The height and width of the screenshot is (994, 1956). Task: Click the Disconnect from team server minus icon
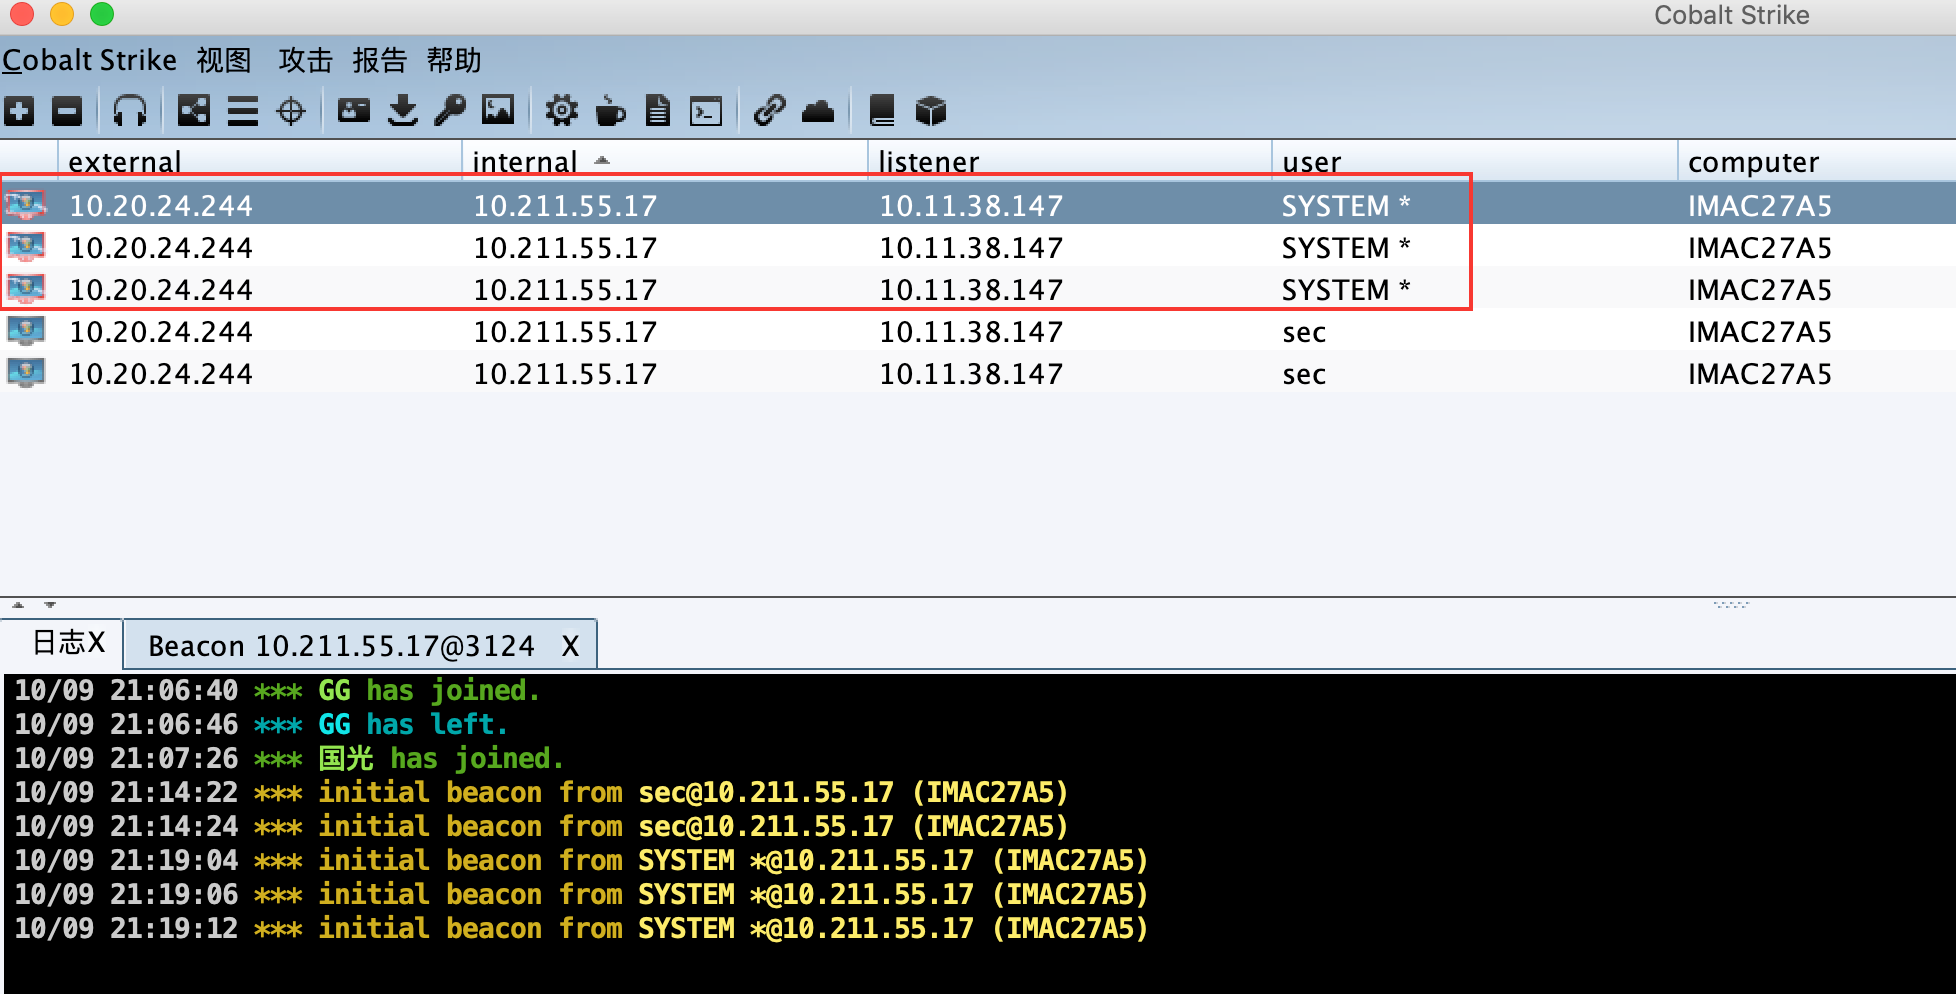[67, 111]
